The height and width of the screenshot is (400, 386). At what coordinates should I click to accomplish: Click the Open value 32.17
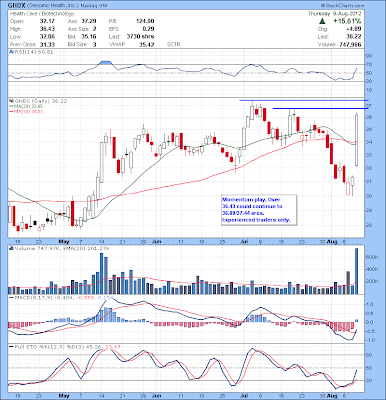coord(47,21)
